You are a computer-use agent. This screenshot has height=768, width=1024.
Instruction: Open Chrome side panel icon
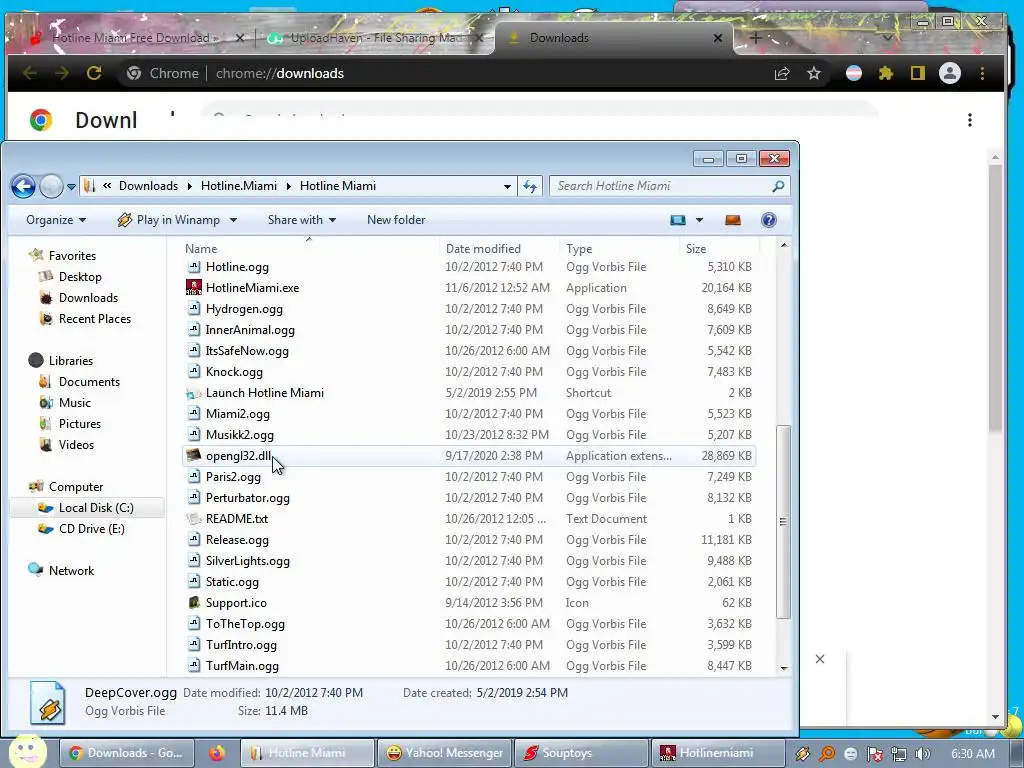click(x=918, y=73)
